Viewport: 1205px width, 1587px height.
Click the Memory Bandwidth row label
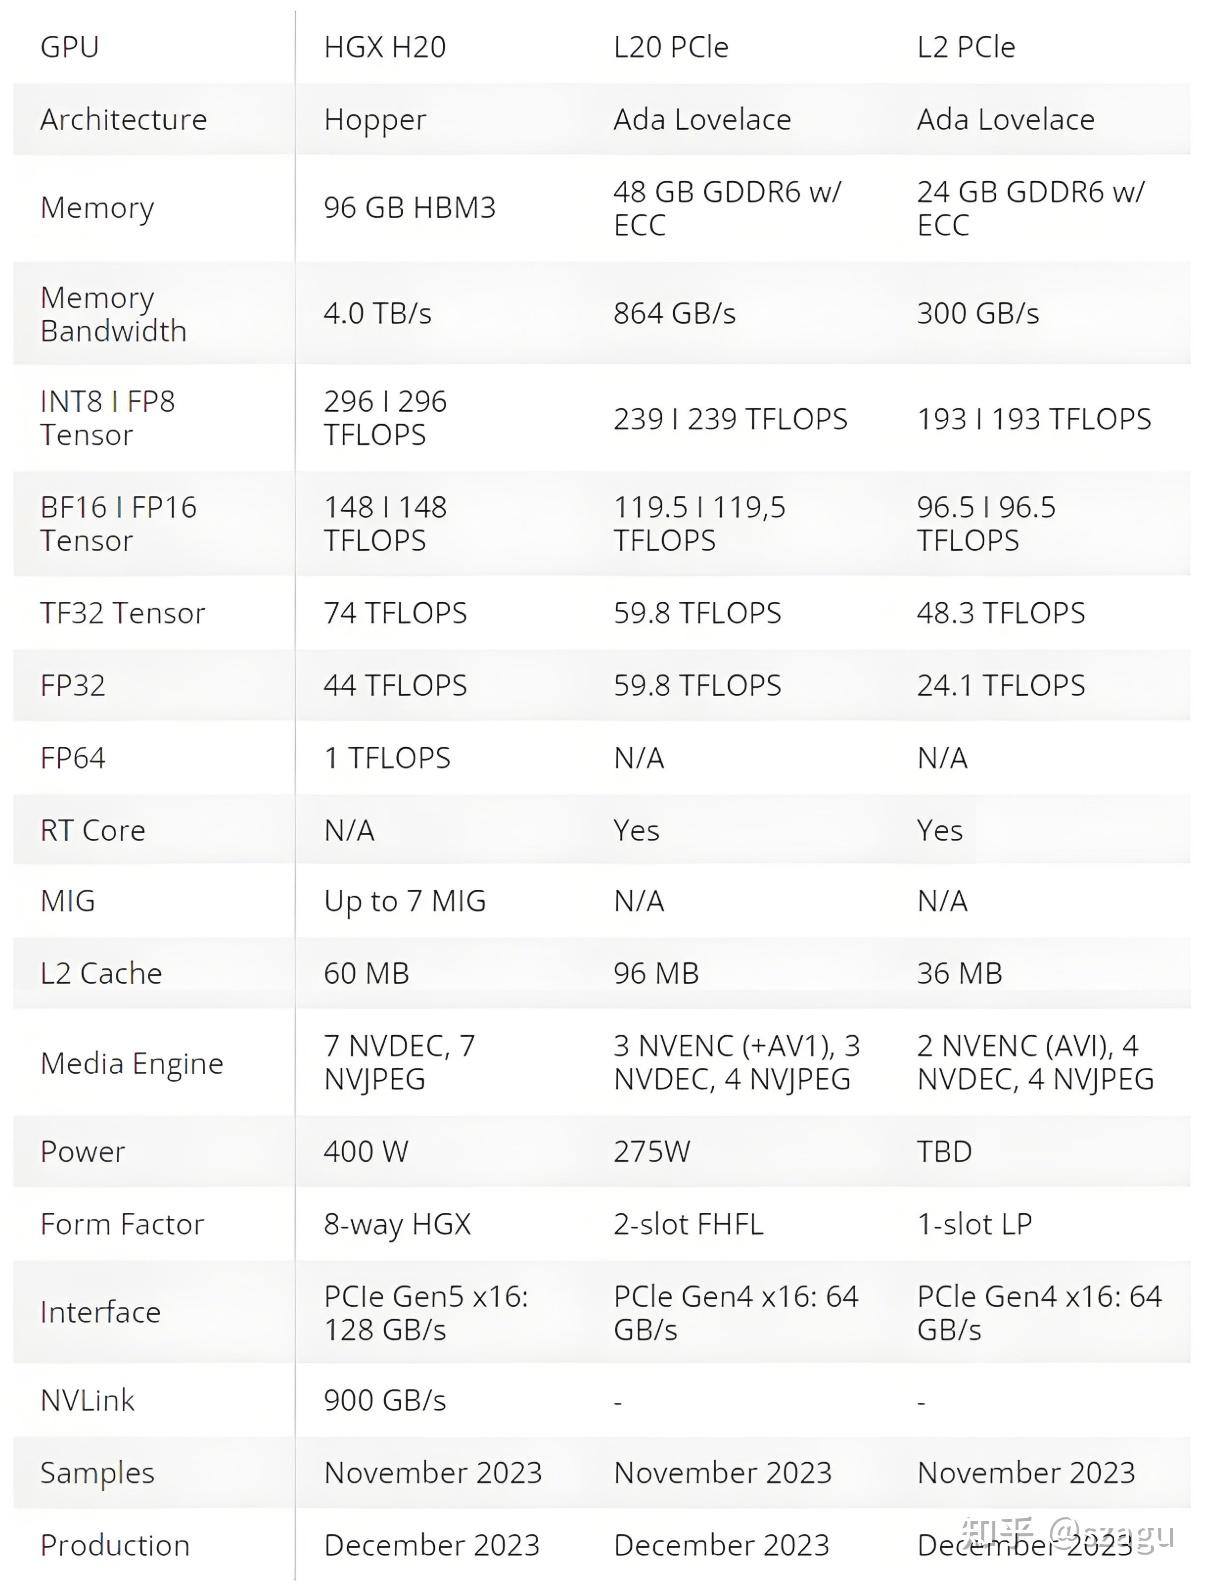point(113,314)
